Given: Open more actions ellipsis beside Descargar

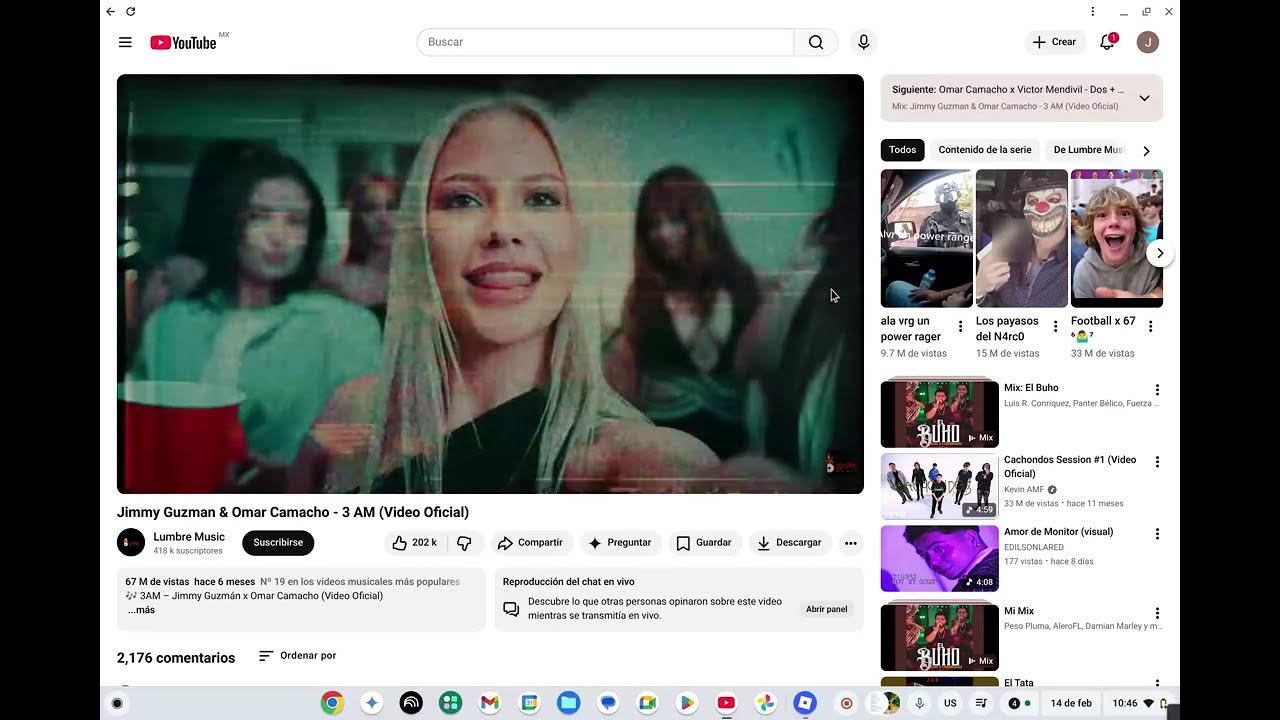Looking at the screenshot, I should tap(850, 543).
